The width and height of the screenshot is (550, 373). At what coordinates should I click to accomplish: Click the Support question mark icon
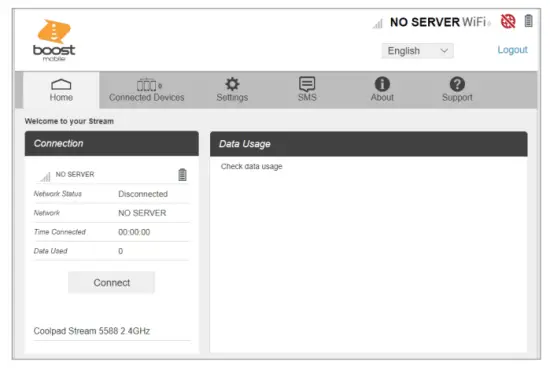457,84
